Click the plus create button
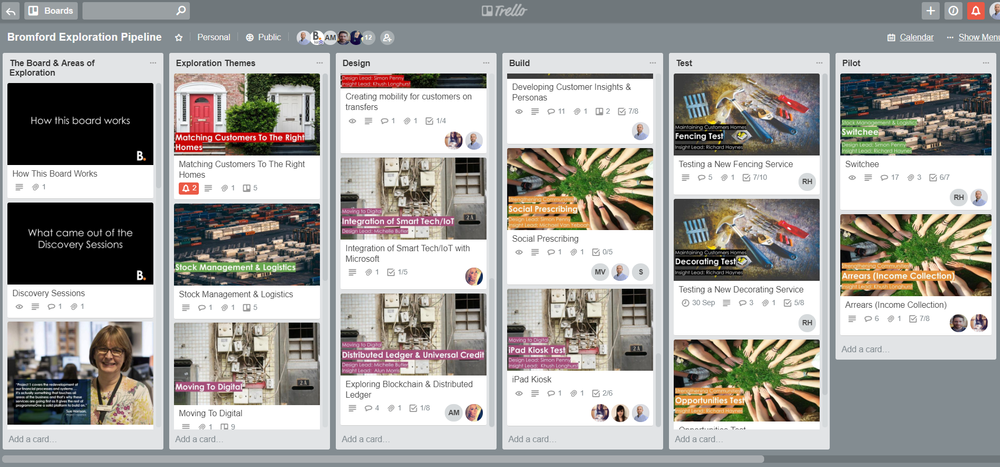Image resolution: width=1000 pixels, height=467 pixels. pyautogui.click(x=930, y=10)
